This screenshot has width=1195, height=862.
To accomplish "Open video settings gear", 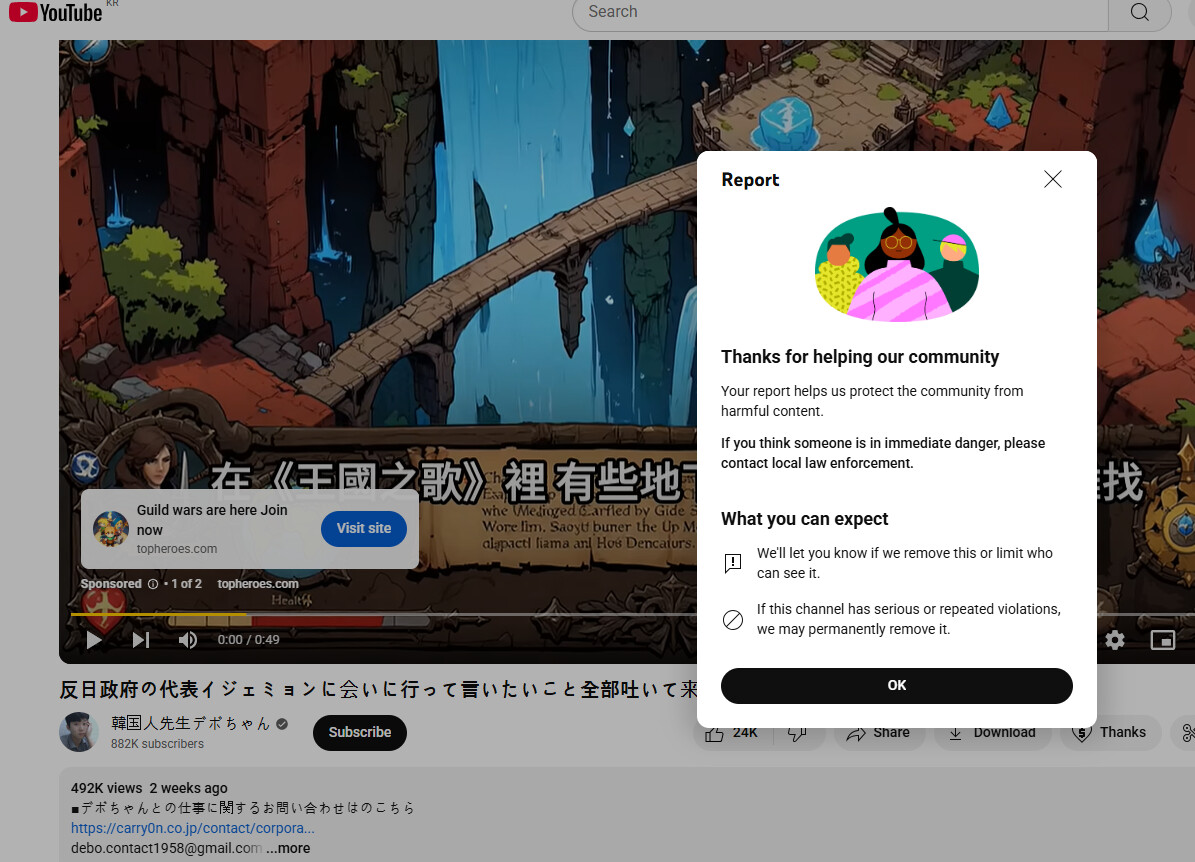I will (1114, 639).
